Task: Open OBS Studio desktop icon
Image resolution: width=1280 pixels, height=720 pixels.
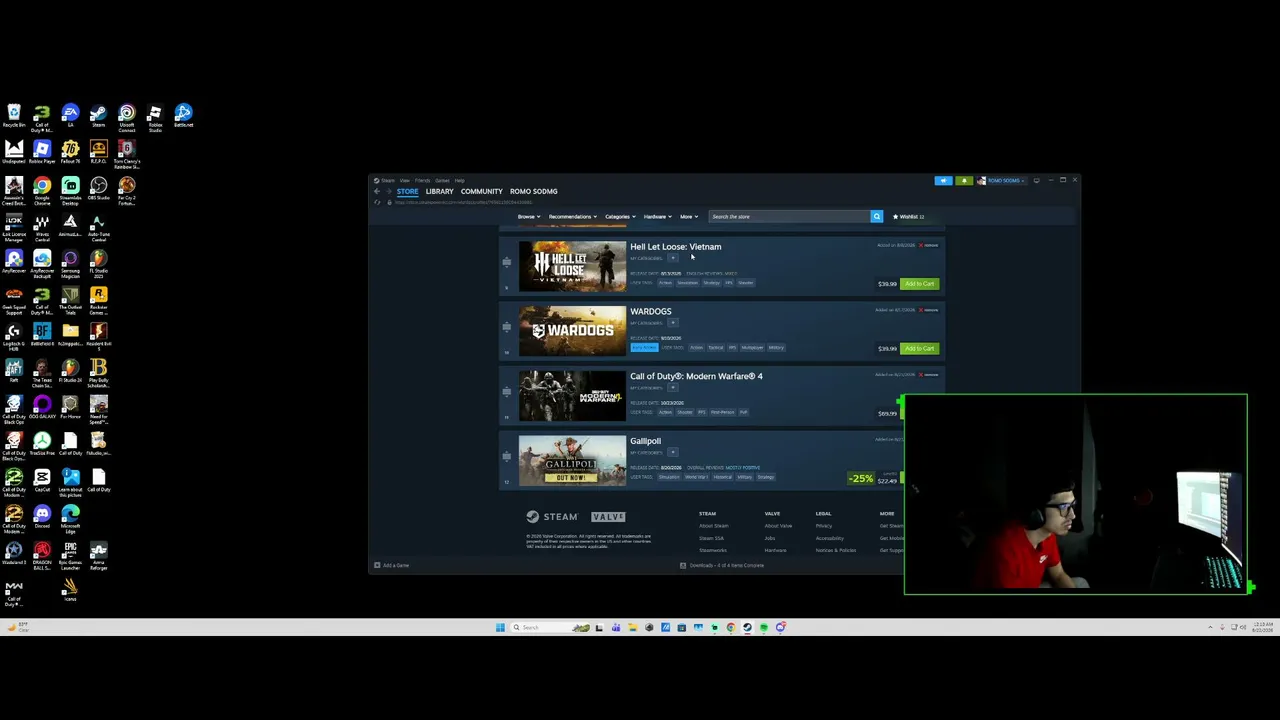Action: [98, 189]
